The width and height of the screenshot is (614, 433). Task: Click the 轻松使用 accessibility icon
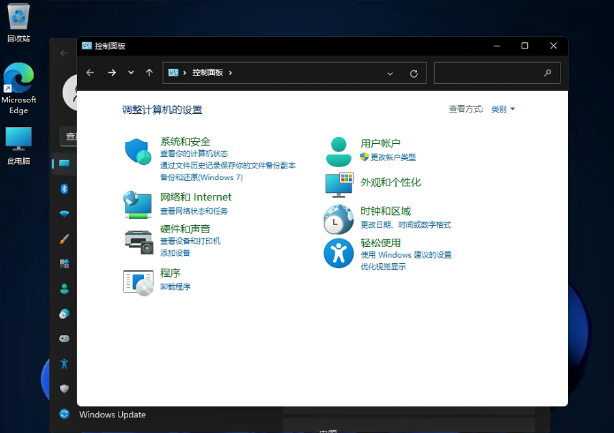point(339,253)
